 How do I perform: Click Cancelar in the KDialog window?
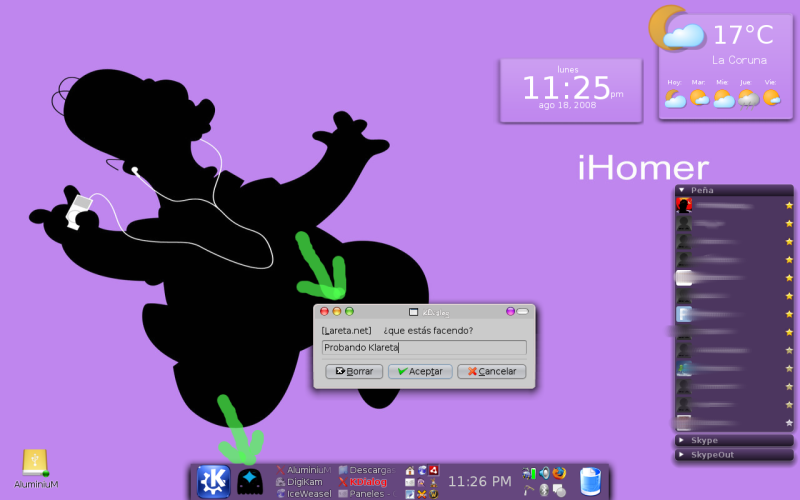(x=492, y=371)
